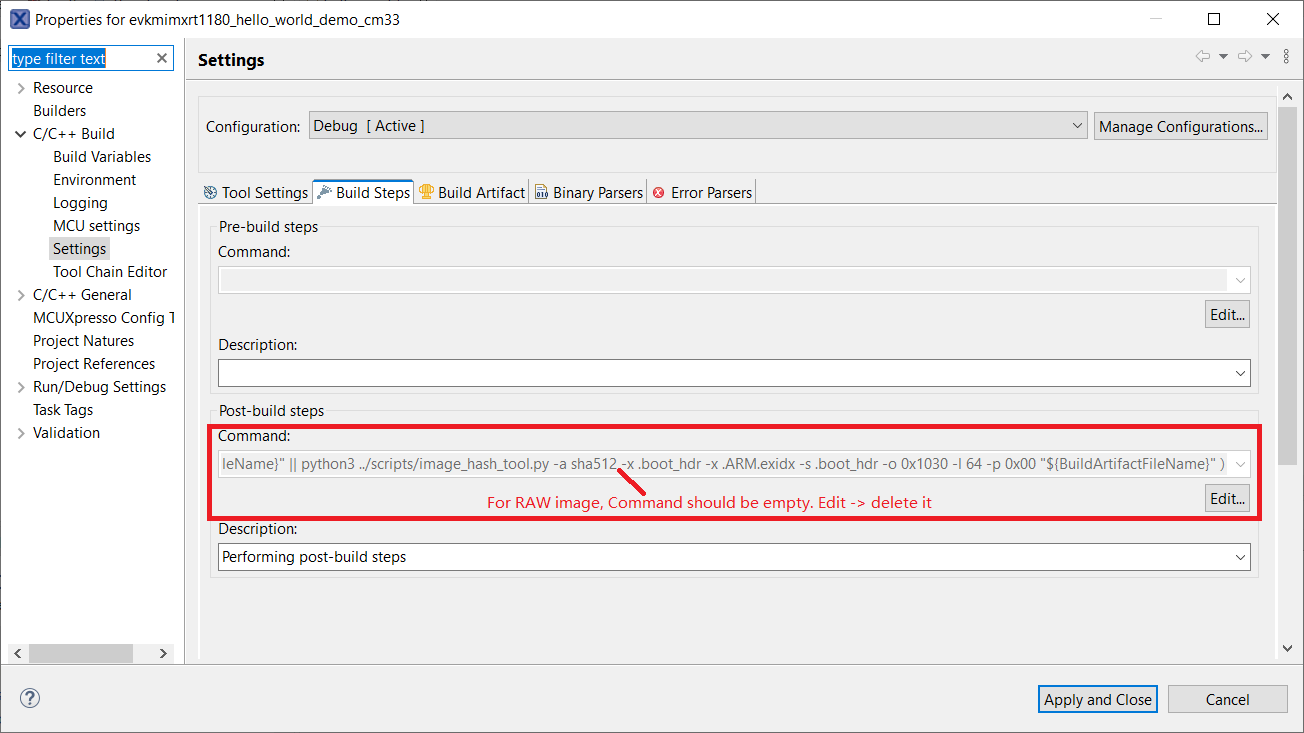Click the forward navigation arrow icon
This screenshot has width=1304, height=733.
tap(1245, 57)
